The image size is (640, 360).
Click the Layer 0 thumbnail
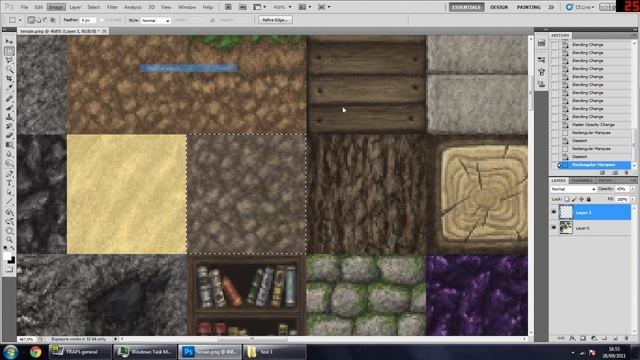[x=566, y=227]
